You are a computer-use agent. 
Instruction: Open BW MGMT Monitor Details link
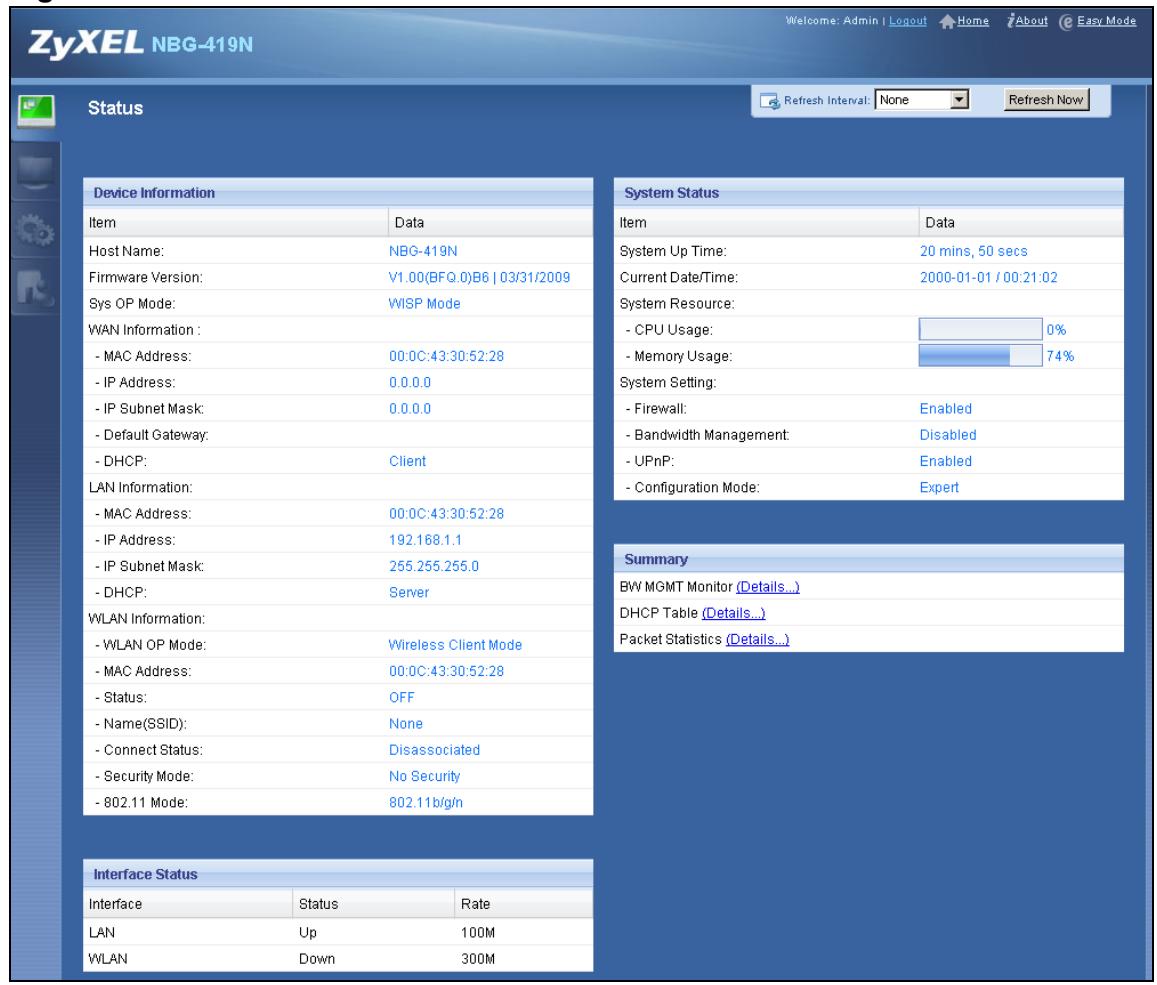[767, 587]
